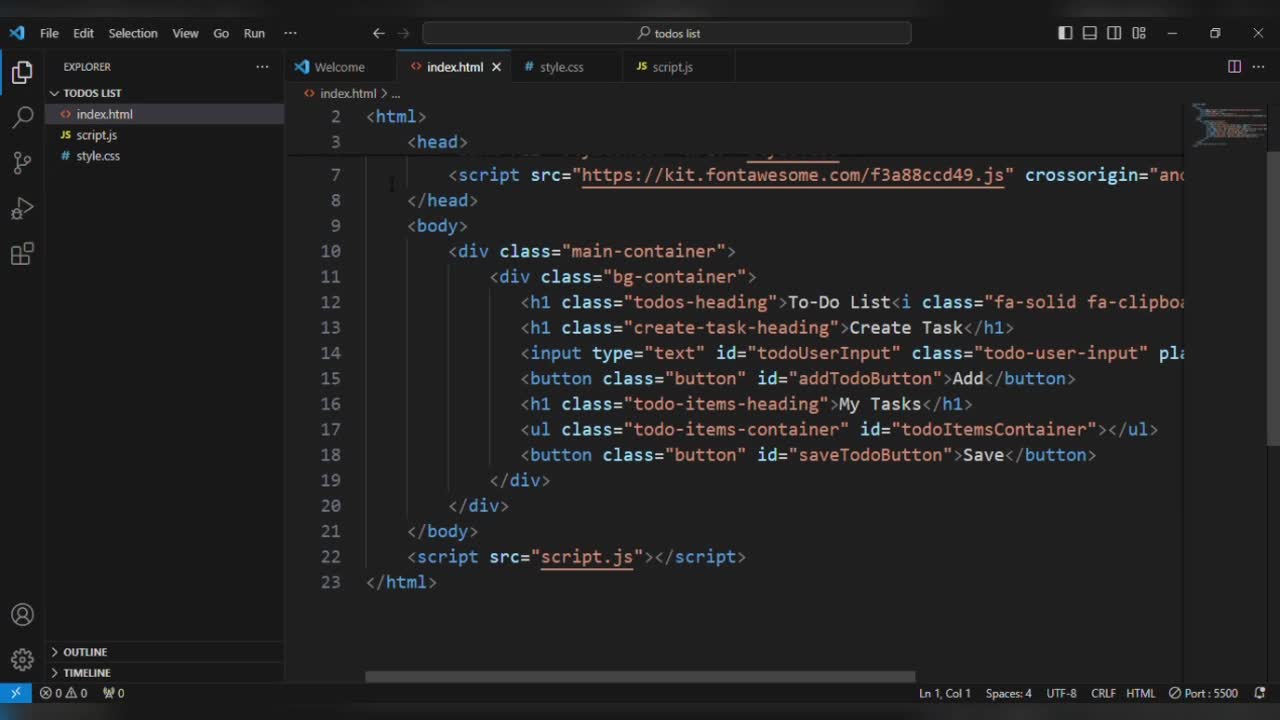Open editor More Actions ellipsis
Screen dimensions: 1280x720
1259,67
